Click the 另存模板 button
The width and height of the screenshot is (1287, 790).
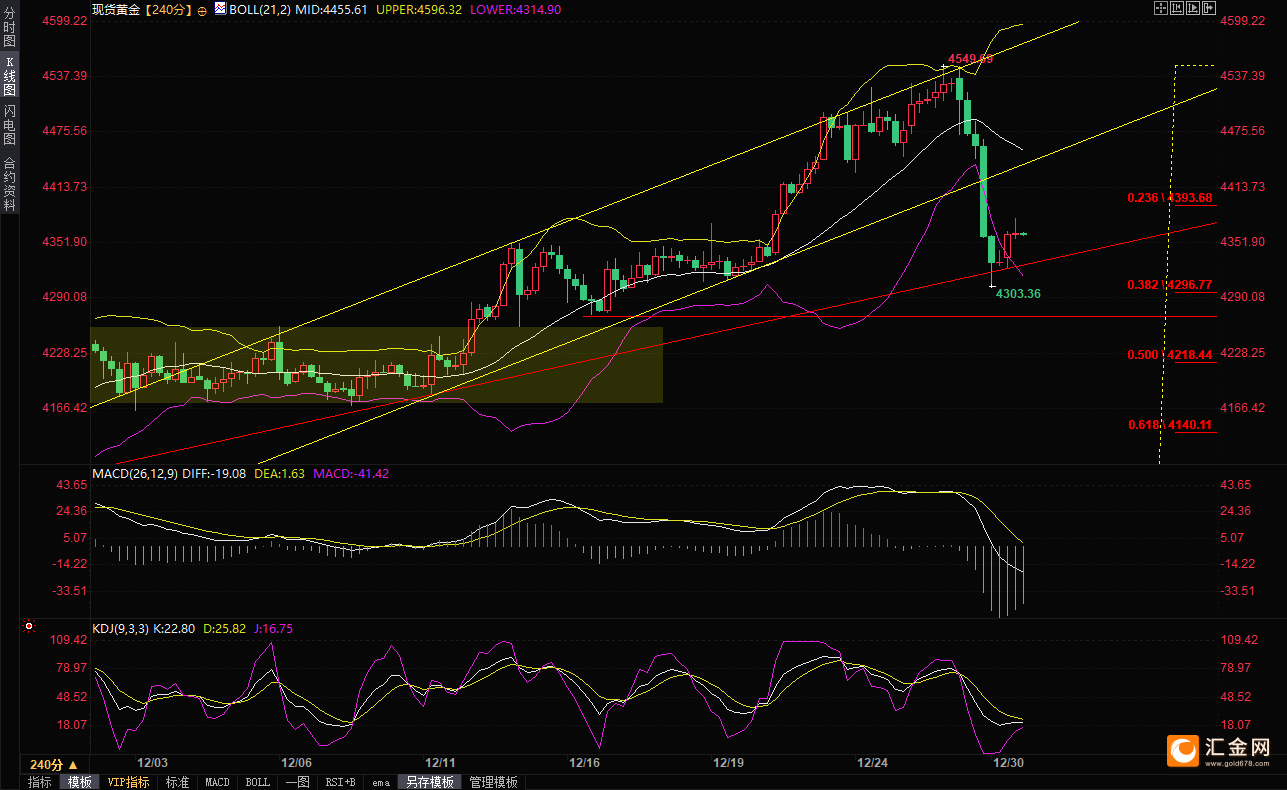click(x=430, y=782)
